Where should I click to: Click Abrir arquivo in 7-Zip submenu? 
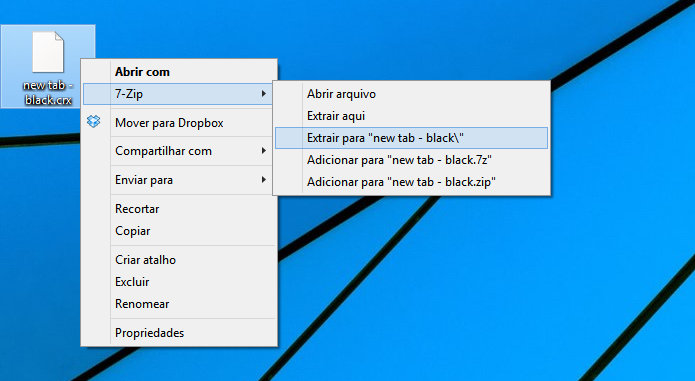[411, 94]
